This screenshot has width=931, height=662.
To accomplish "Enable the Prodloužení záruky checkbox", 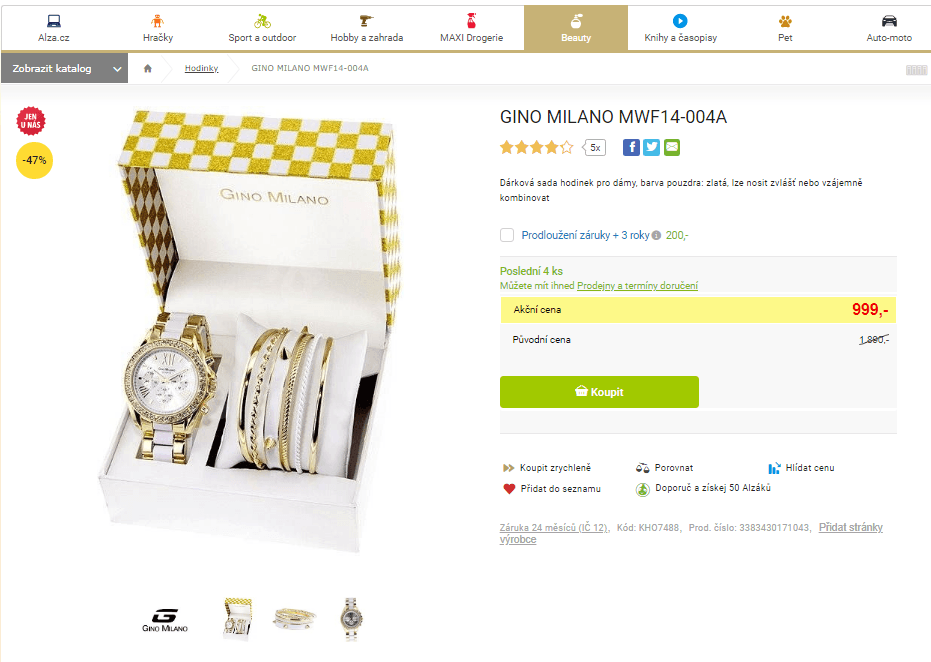I will (x=507, y=235).
